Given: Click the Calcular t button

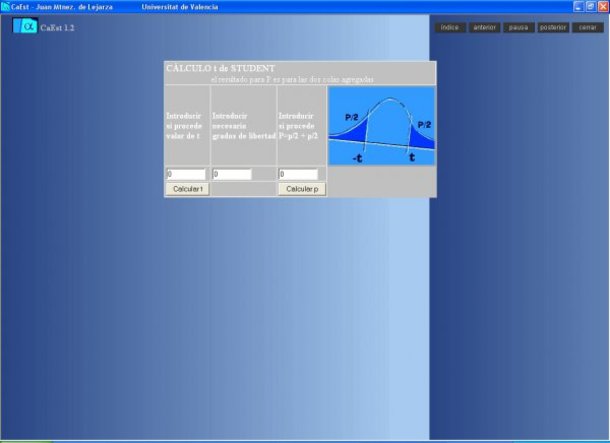Looking at the screenshot, I should point(187,188).
